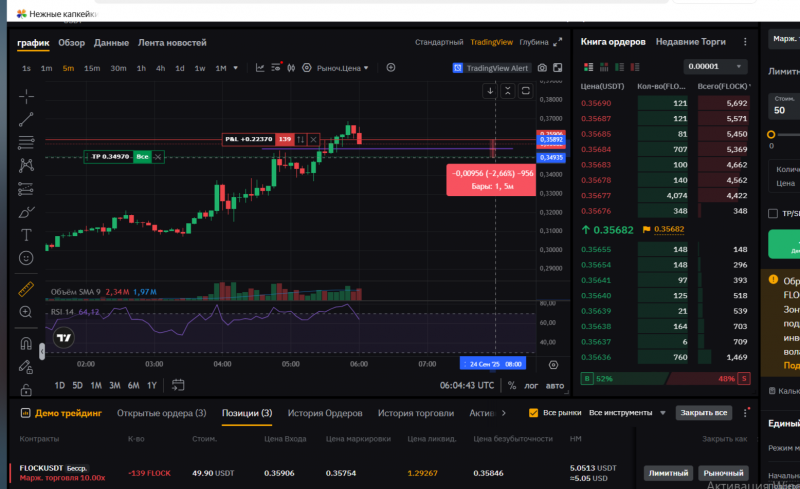Click the Close all positions button
The image size is (800, 489).
point(704,412)
